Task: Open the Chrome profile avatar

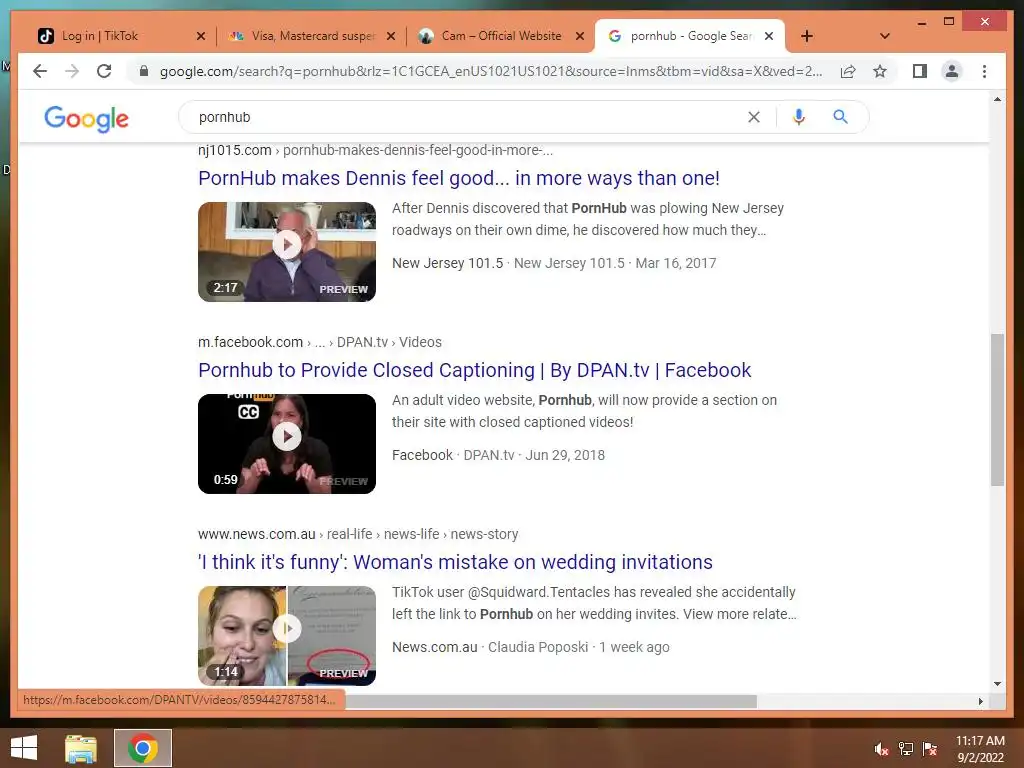Action: (x=952, y=71)
